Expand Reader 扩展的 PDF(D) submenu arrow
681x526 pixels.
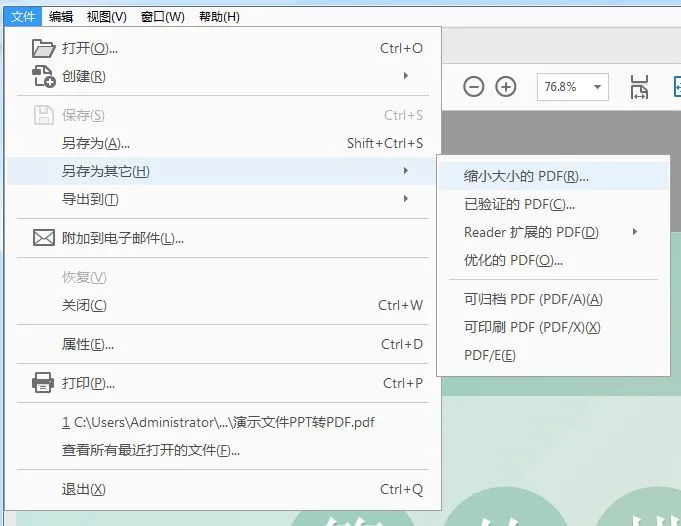pyautogui.click(x=635, y=232)
